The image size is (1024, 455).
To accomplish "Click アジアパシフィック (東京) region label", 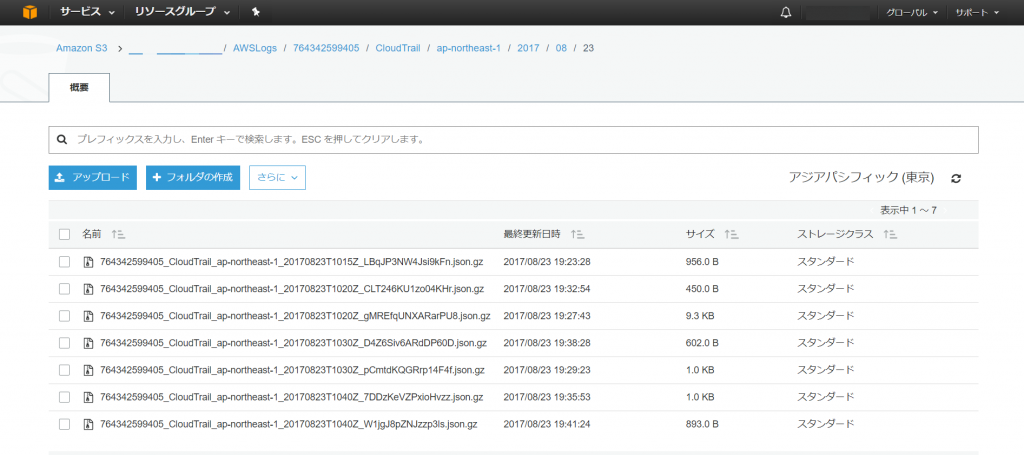I will tap(861, 178).
